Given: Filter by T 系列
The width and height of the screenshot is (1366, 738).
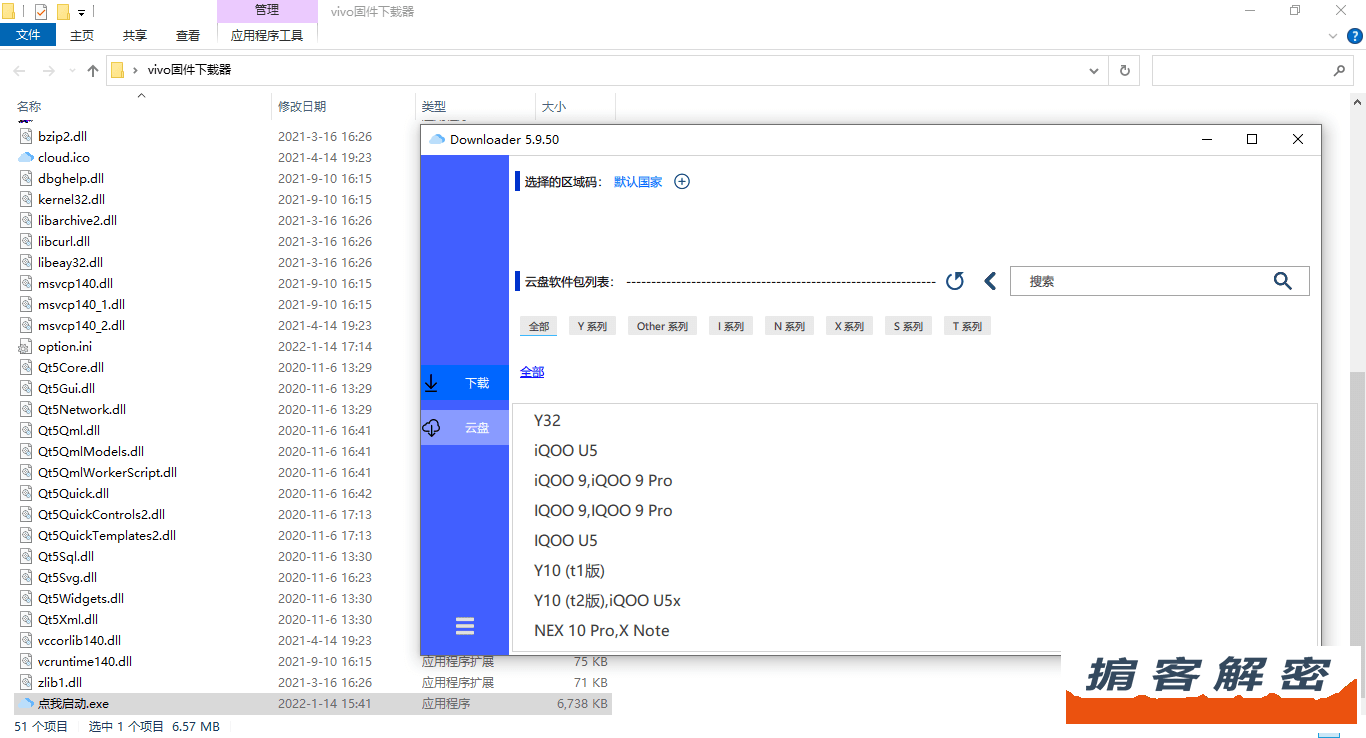Looking at the screenshot, I should click(967, 326).
